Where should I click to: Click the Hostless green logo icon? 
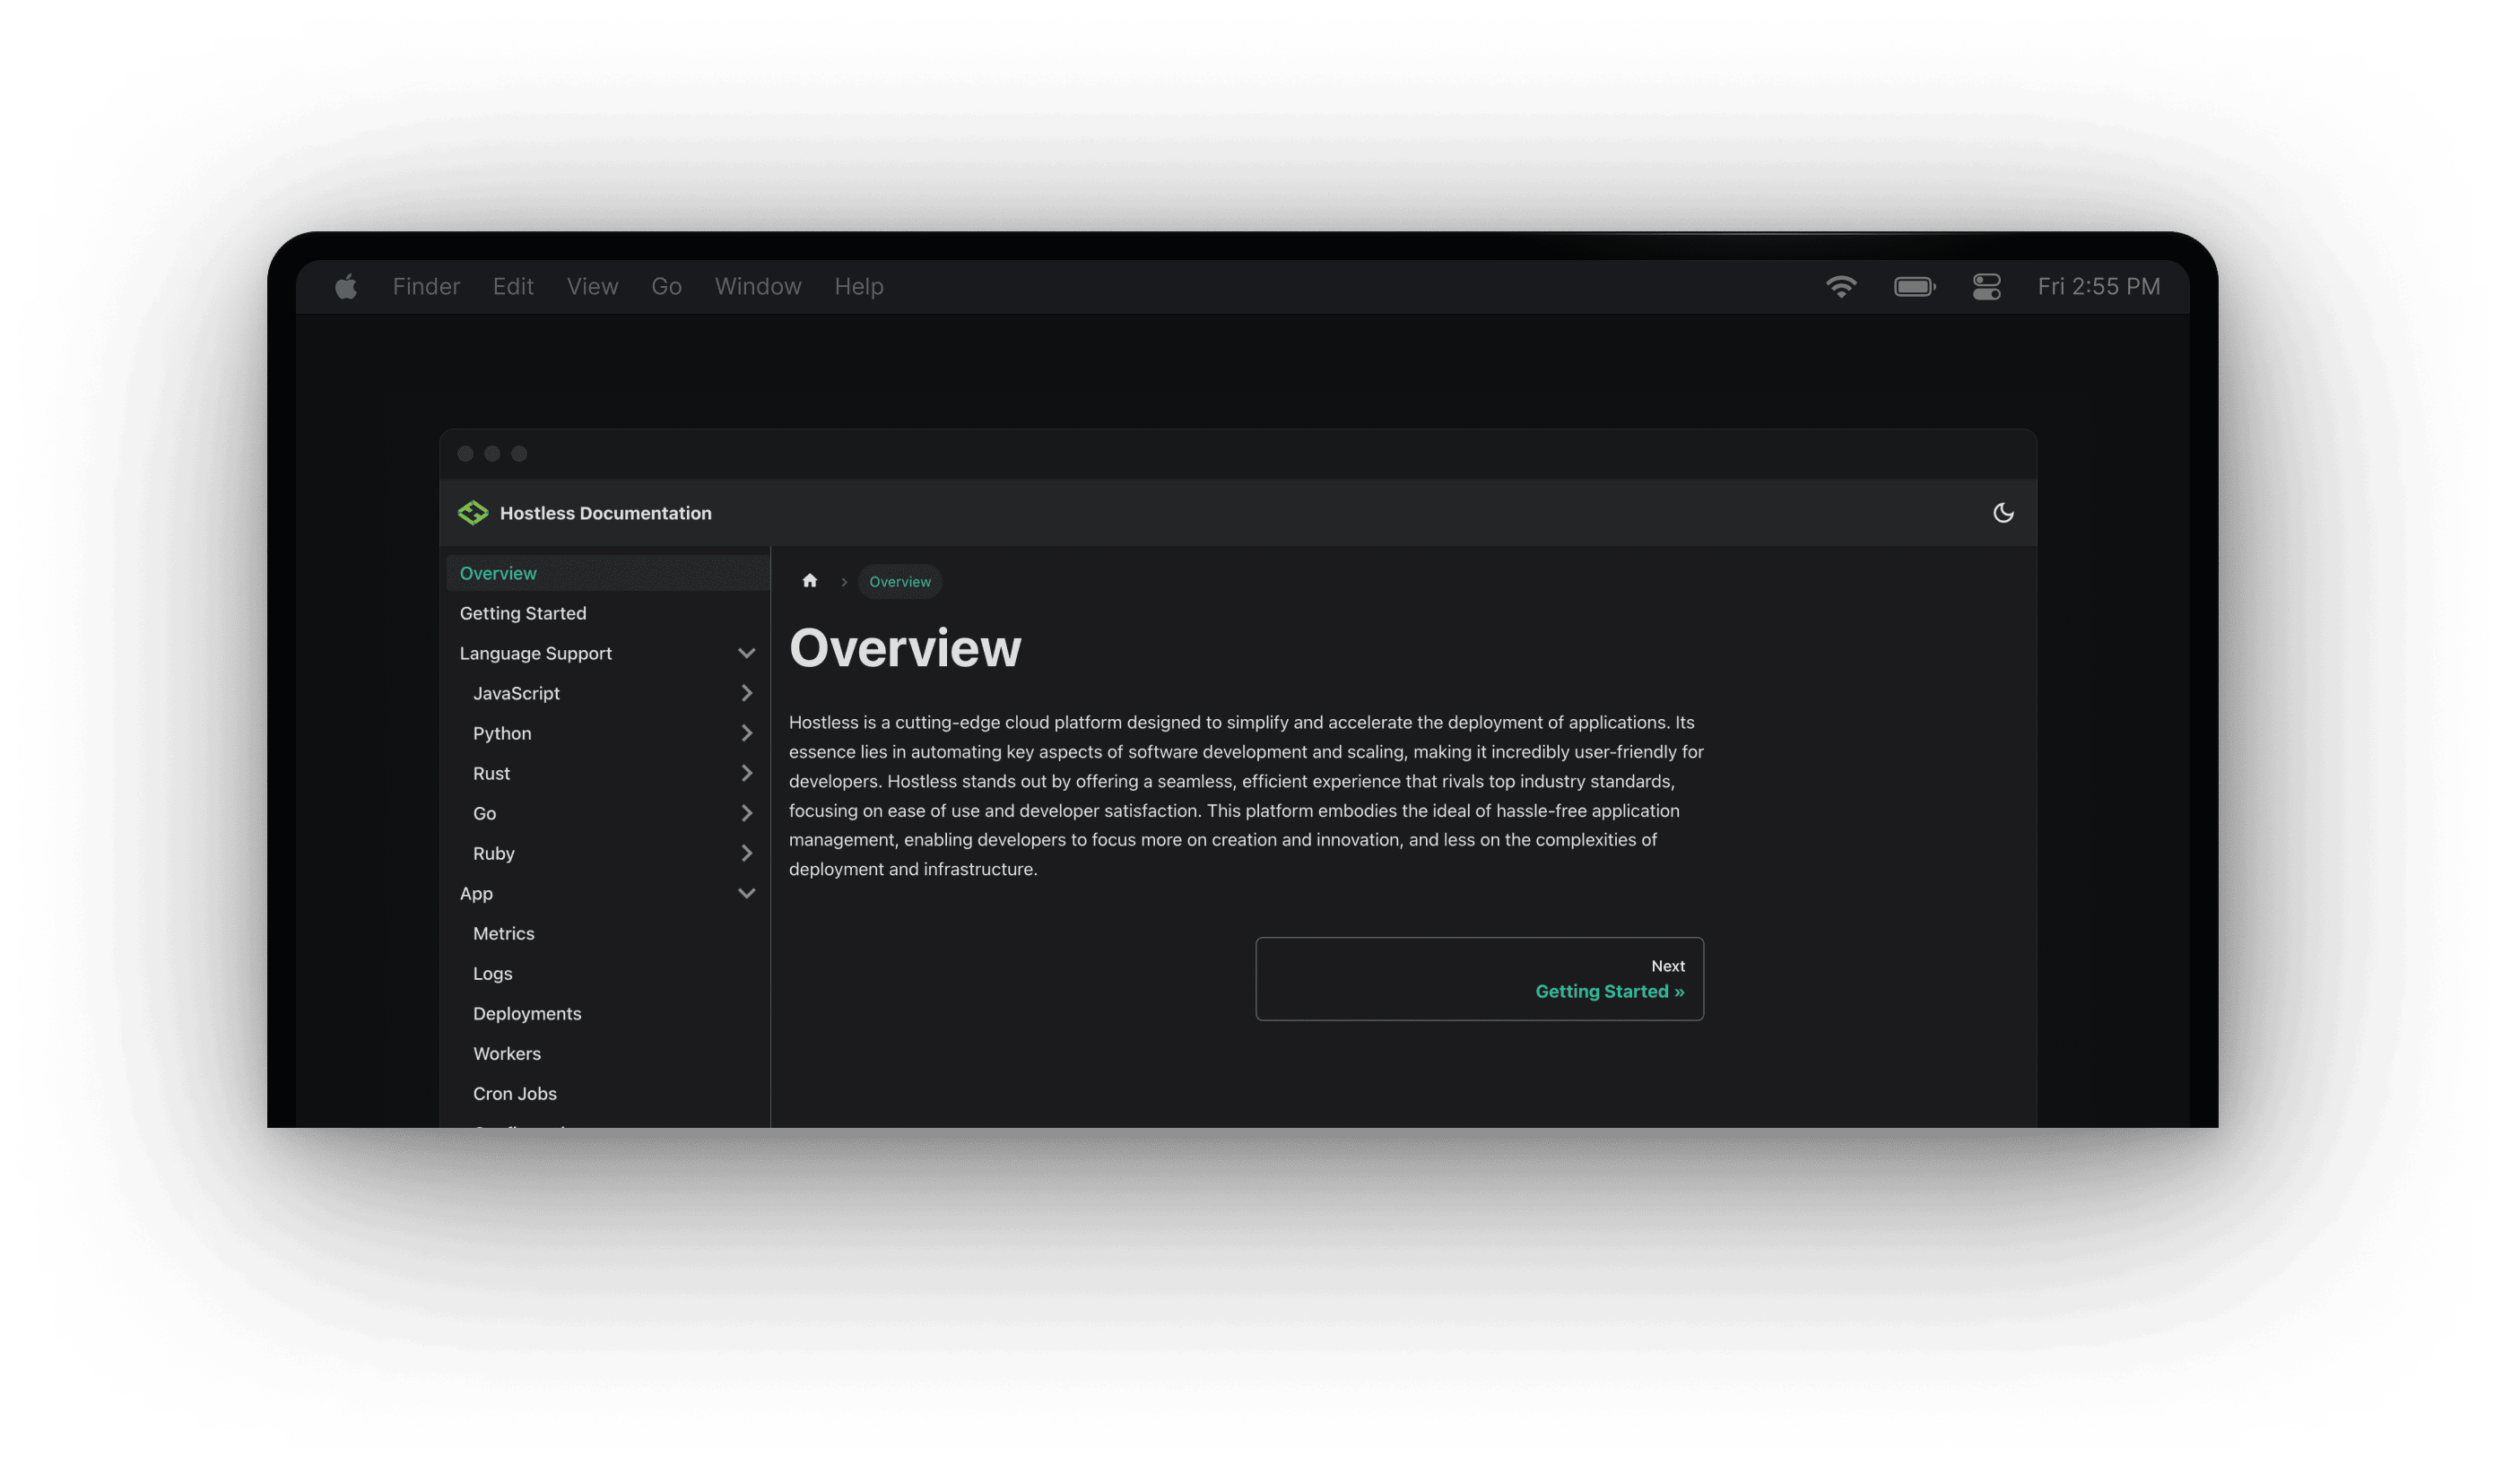[x=473, y=513]
